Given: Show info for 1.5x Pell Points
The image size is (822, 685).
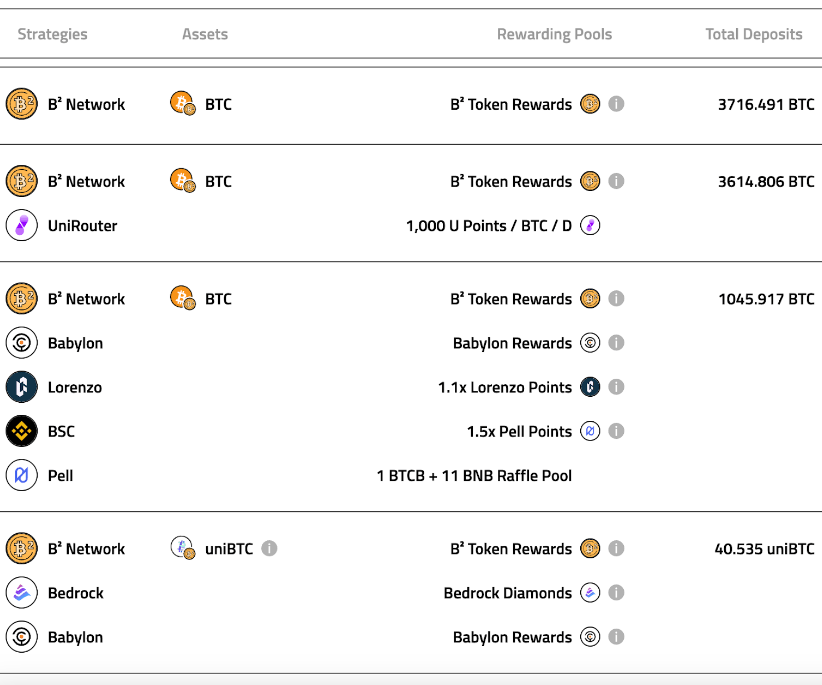Looking at the screenshot, I should tap(616, 432).
